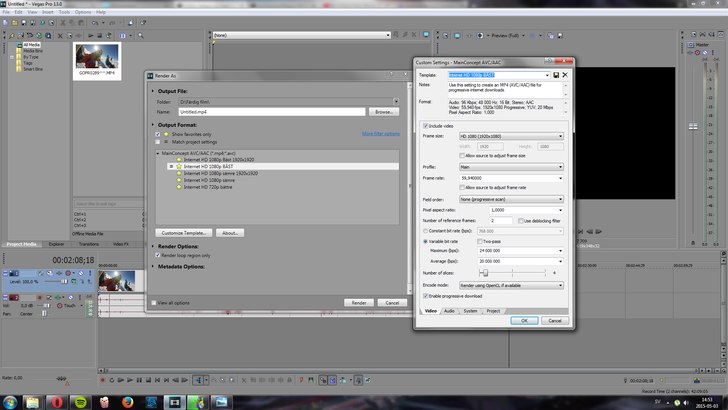This screenshot has width=728, height=410.
Task: Click the Firefox icon in the taskbar
Action: pyautogui.click(x=126, y=401)
